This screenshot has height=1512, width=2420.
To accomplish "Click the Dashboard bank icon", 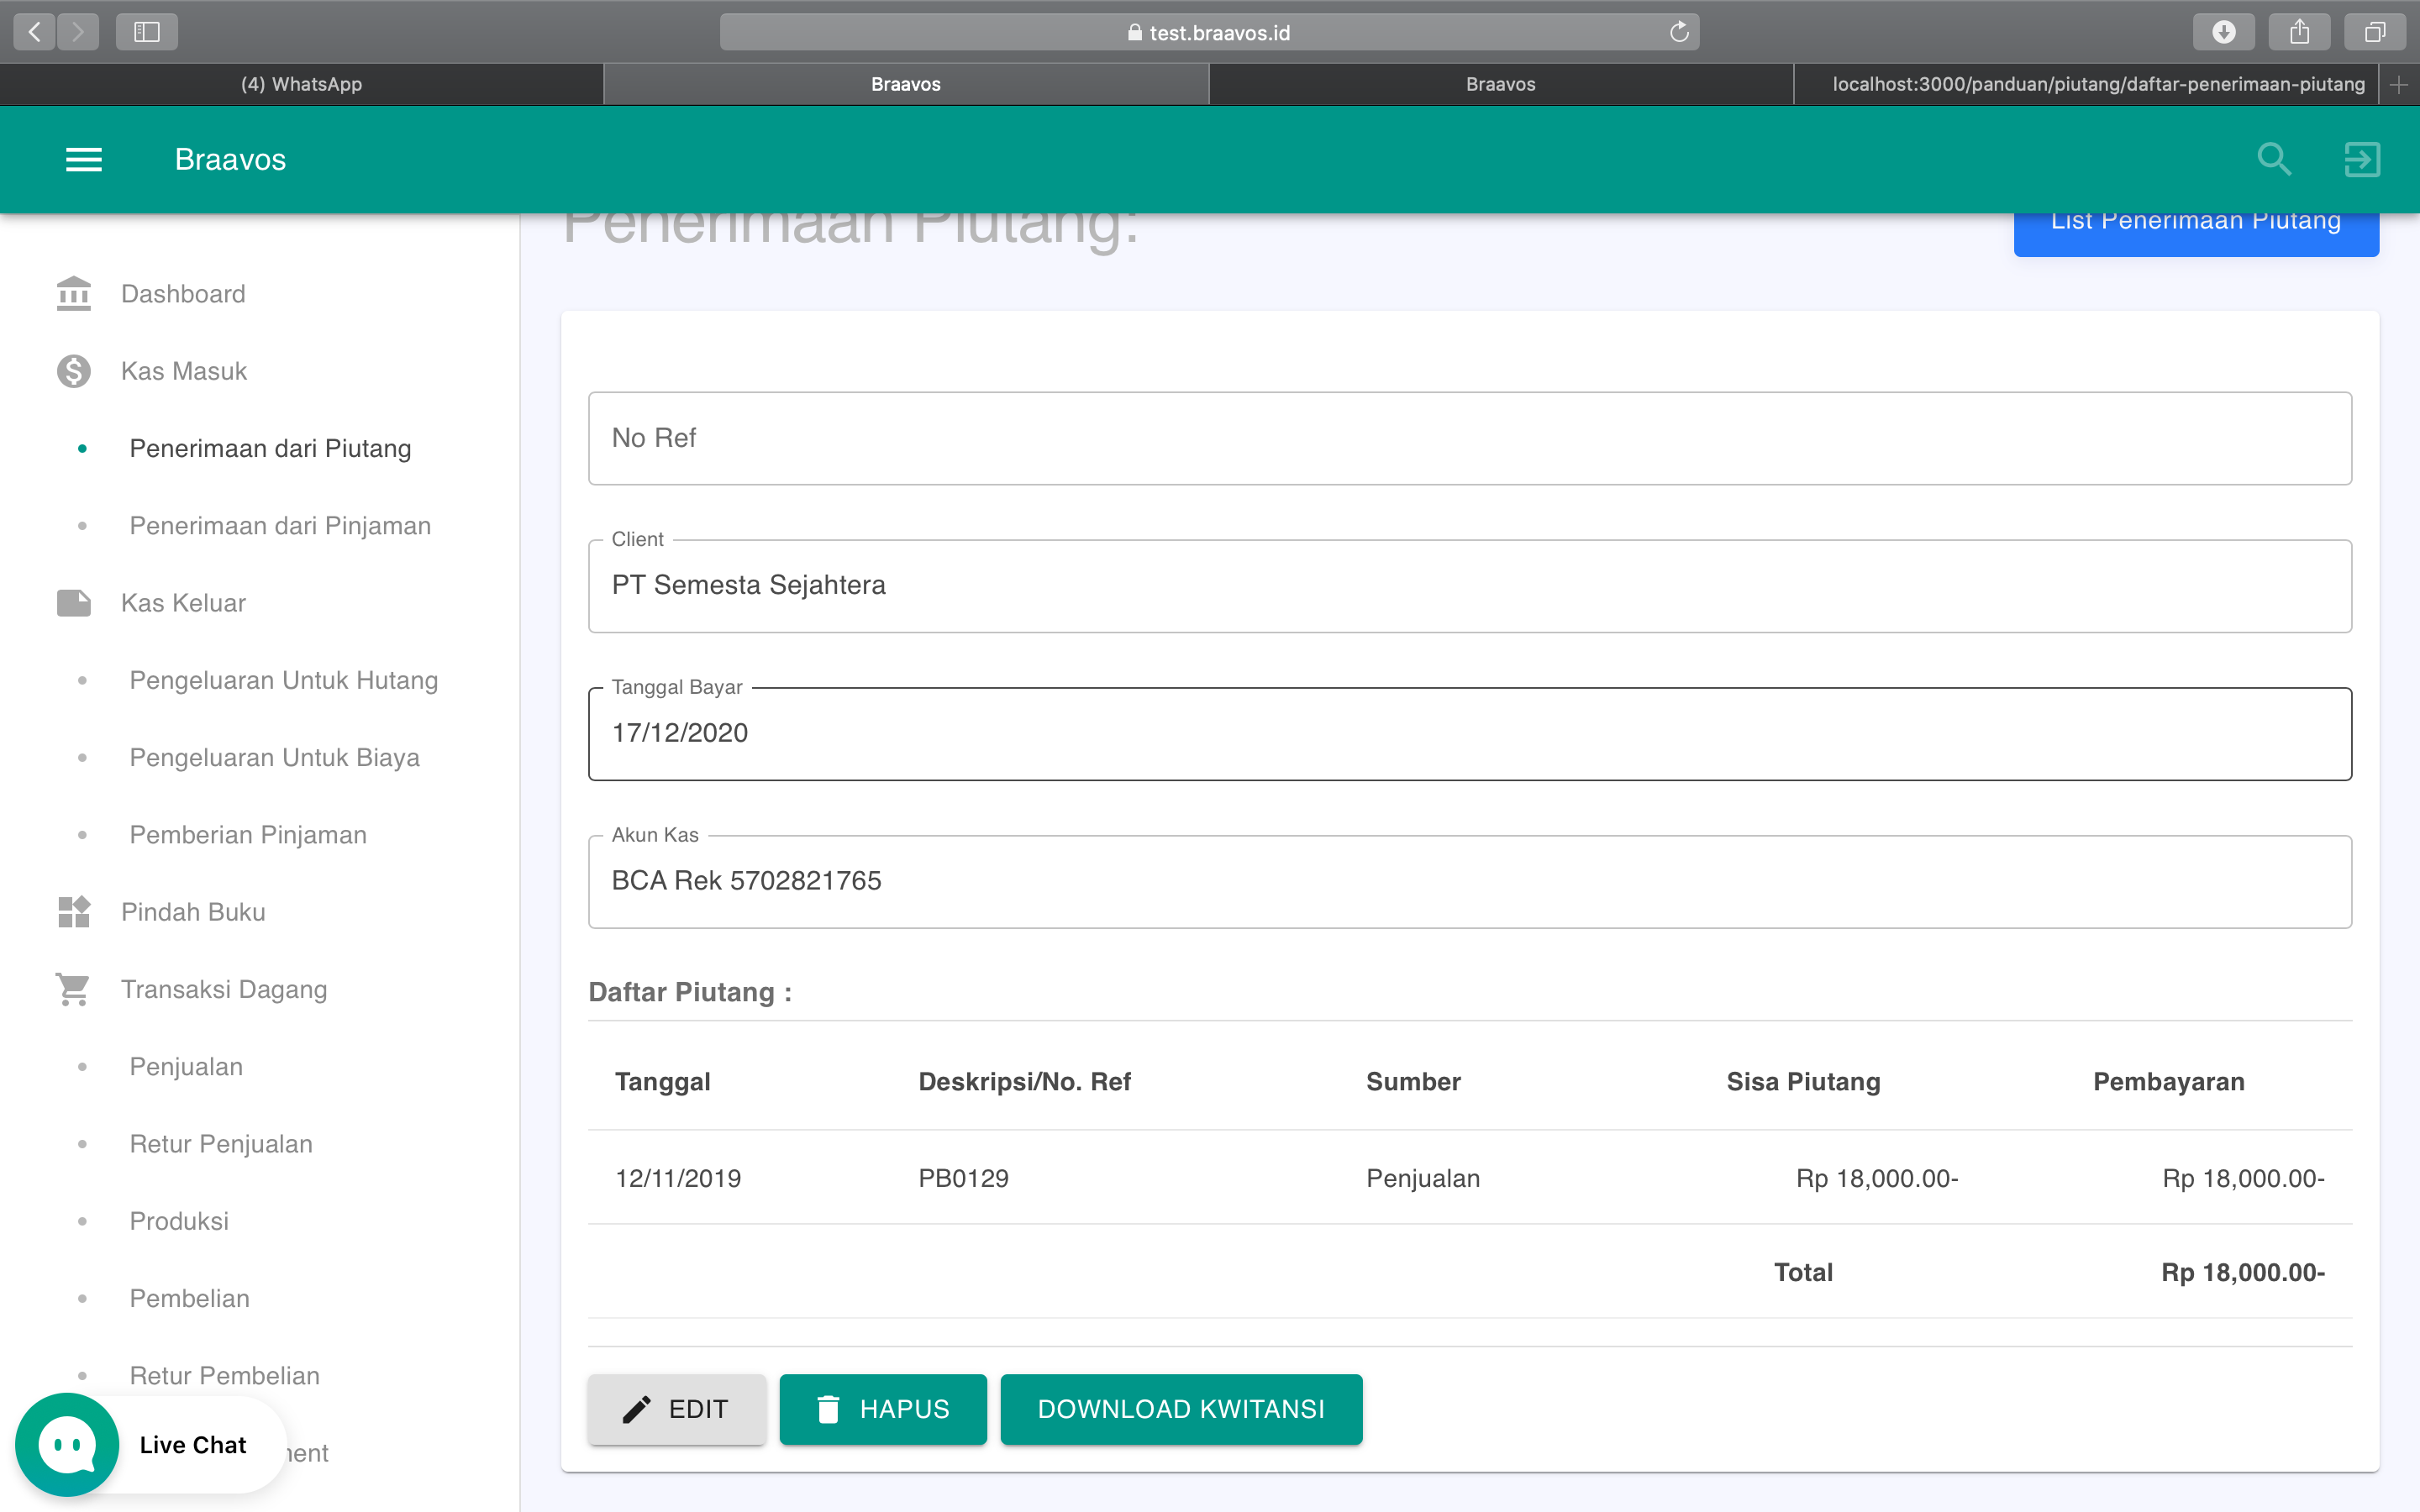I will click(74, 294).
